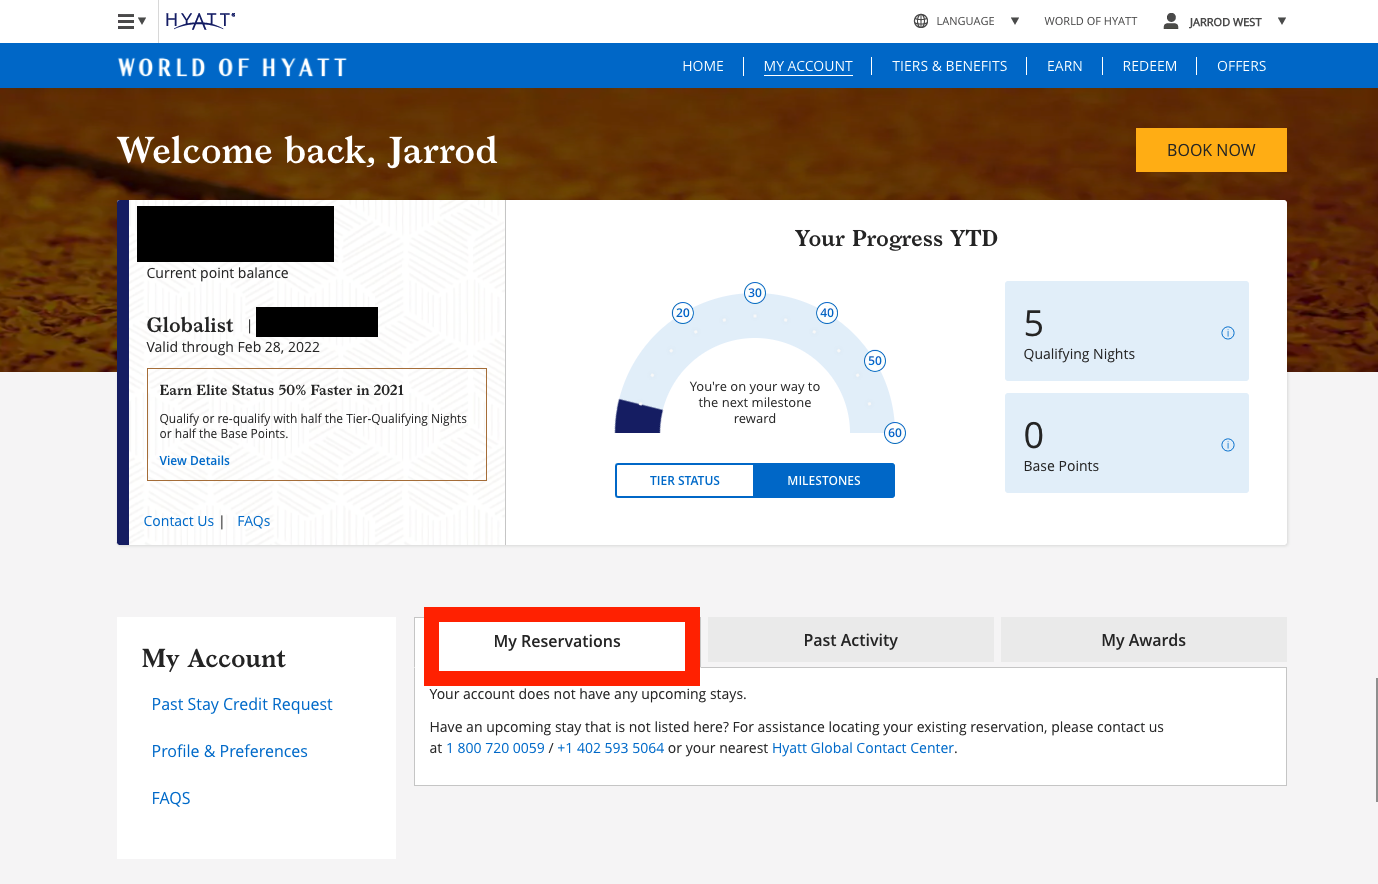
Task: Click the +1 402 593 5064 phone link
Action: pyautogui.click(x=611, y=748)
